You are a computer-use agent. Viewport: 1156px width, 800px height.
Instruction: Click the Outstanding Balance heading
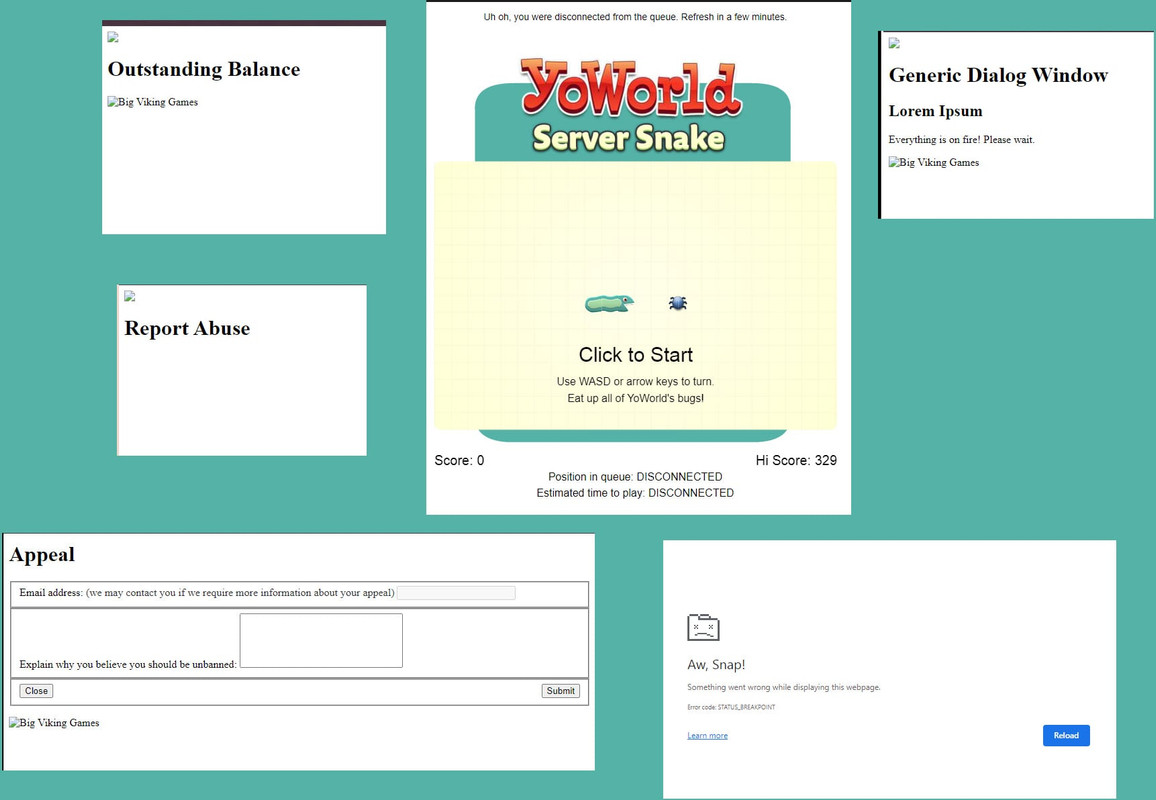pos(203,69)
